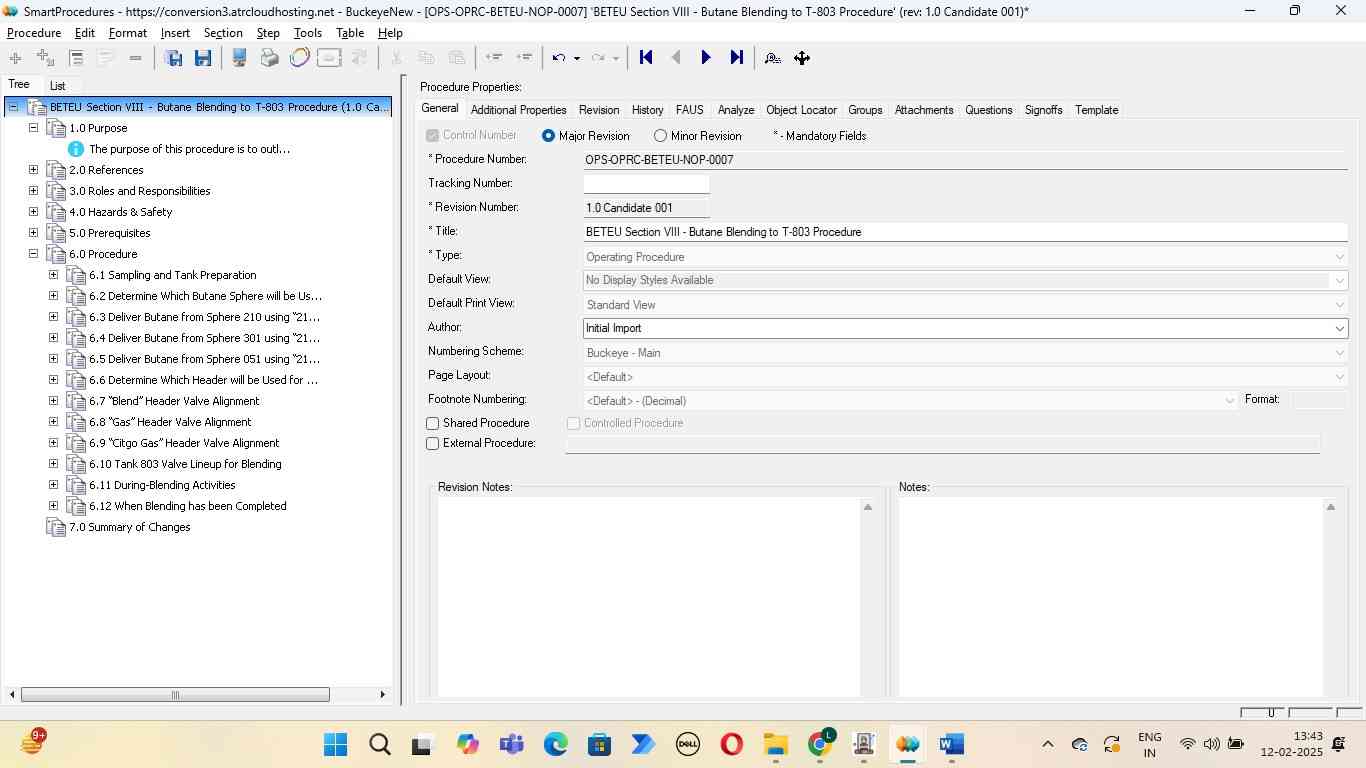This screenshot has height=768, width=1366.
Task: Open the Author dropdown
Action: [x=1339, y=328]
